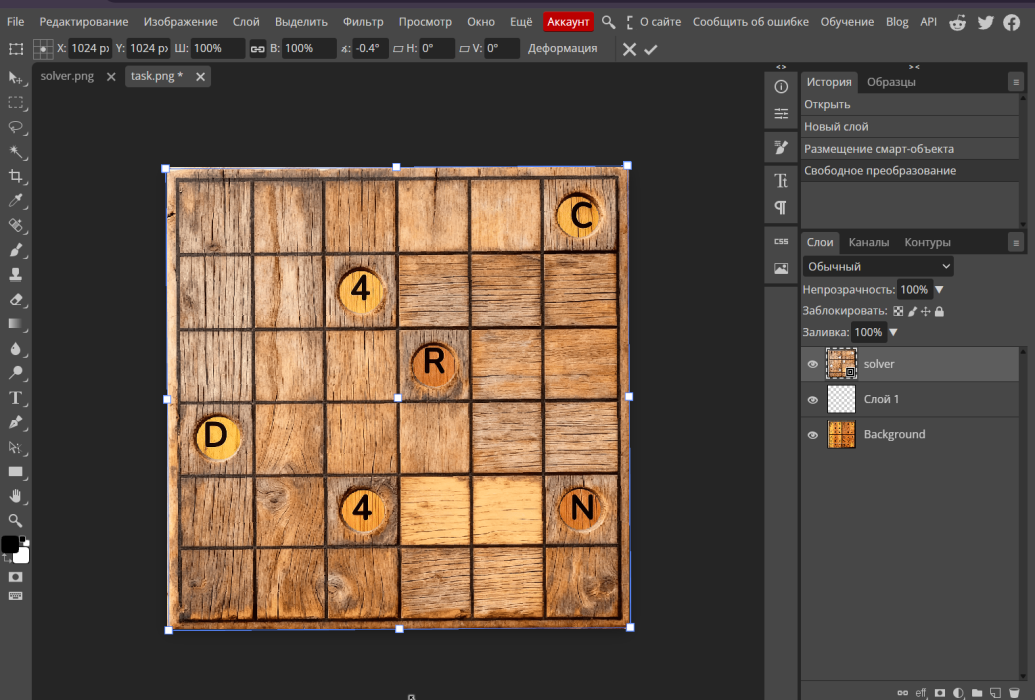Hide the Background layer
This screenshot has height=700, width=1035.
[x=813, y=435]
